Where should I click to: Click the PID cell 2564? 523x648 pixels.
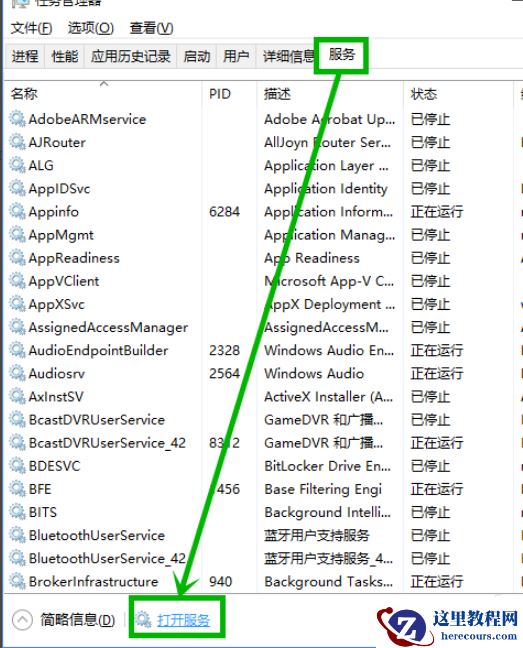click(224, 374)
